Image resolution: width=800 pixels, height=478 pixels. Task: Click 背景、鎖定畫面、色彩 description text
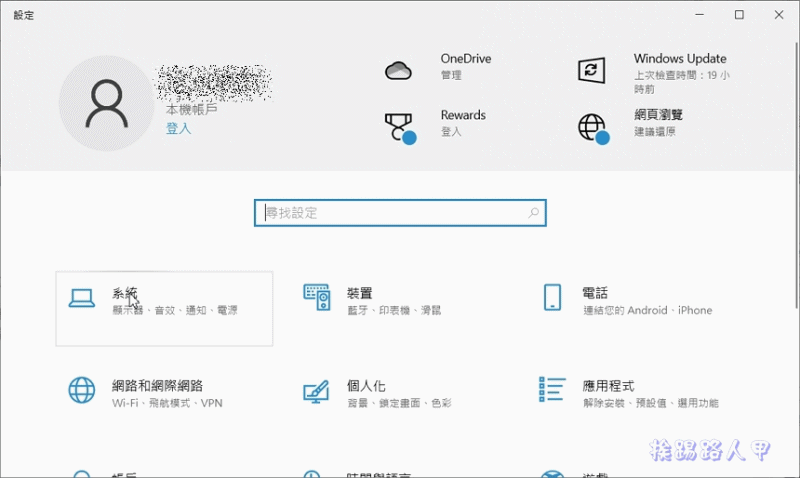(399, 403)
